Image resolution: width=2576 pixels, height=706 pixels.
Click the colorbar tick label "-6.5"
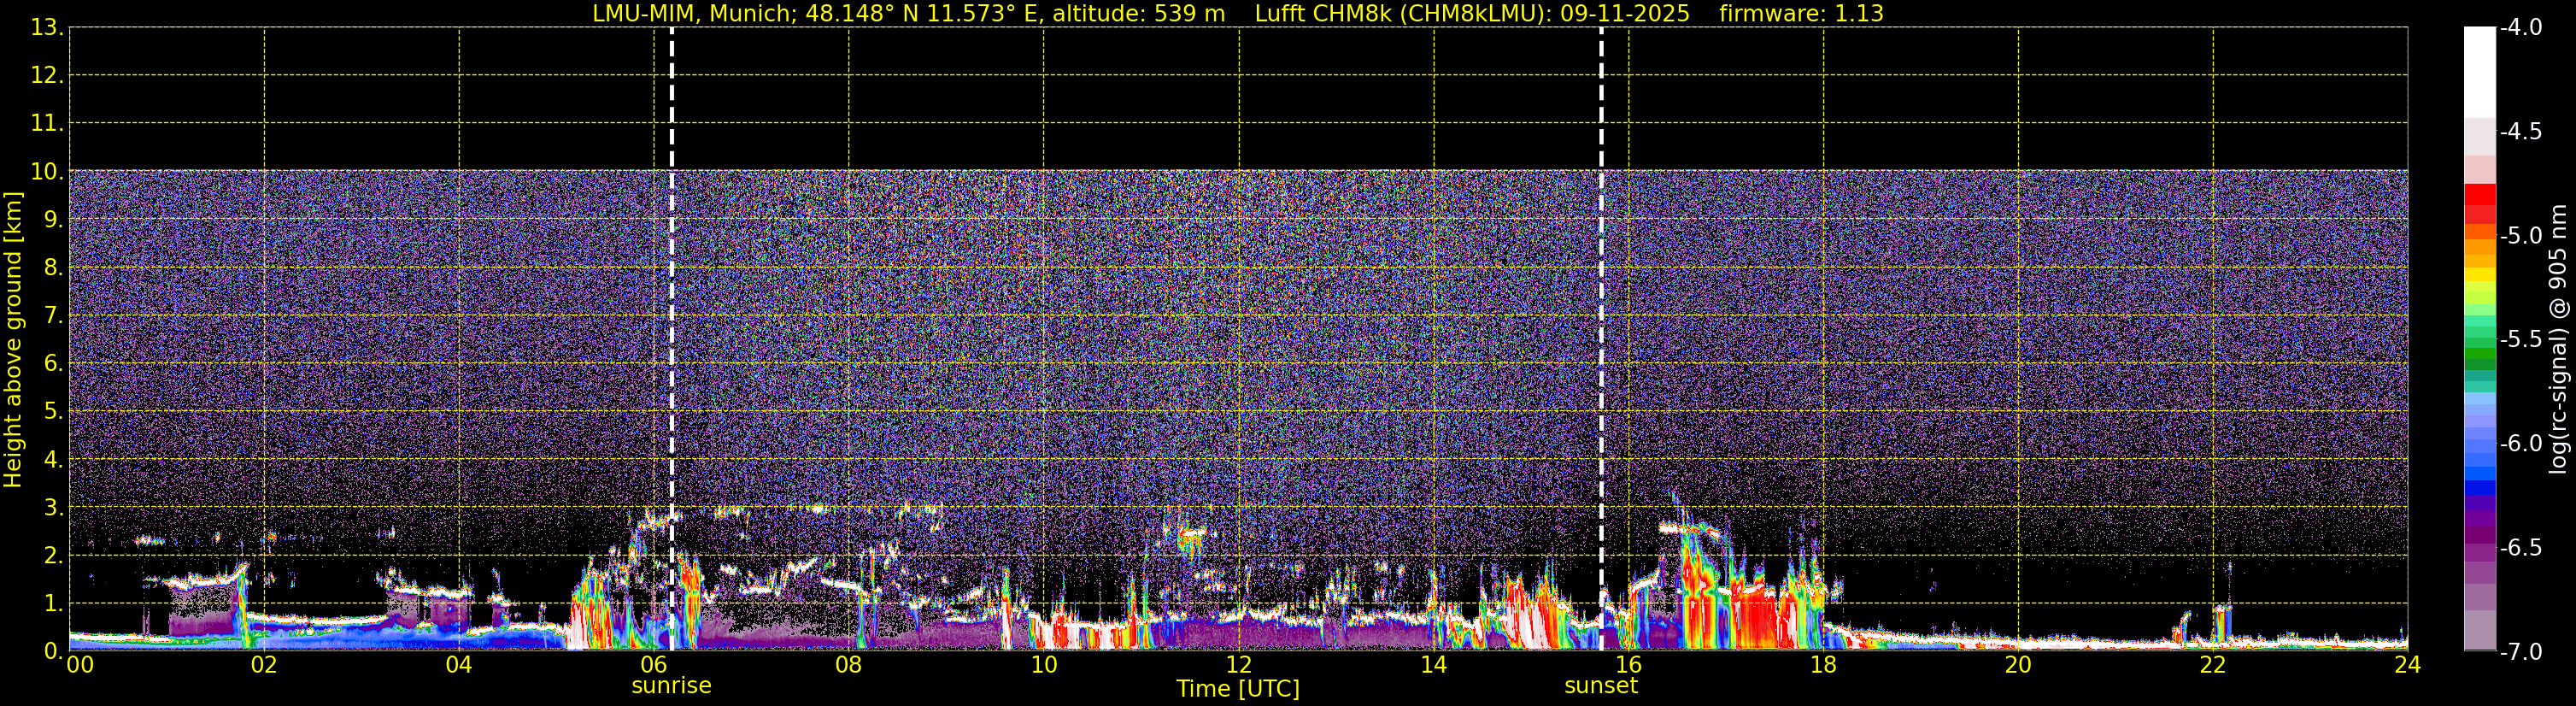point(2521,548)
